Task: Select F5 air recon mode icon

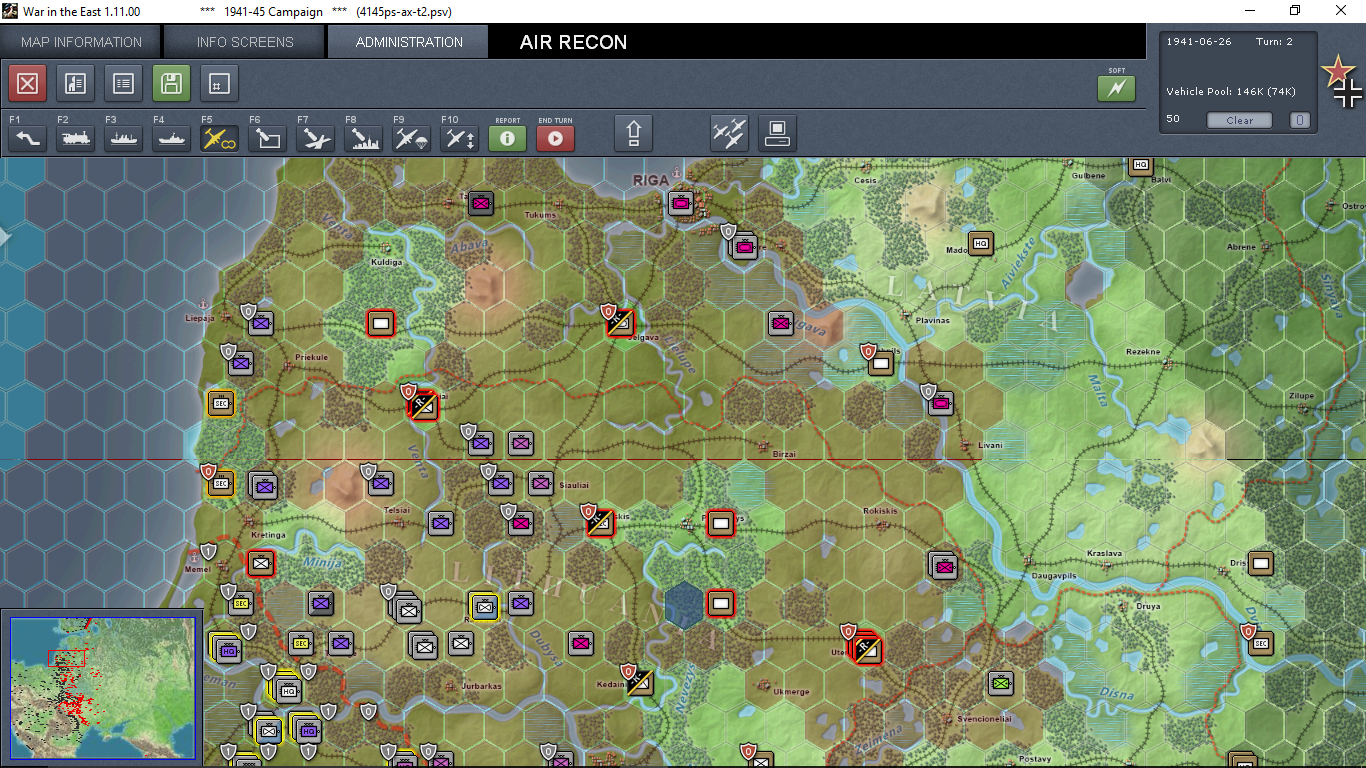Action: point(219,138)
